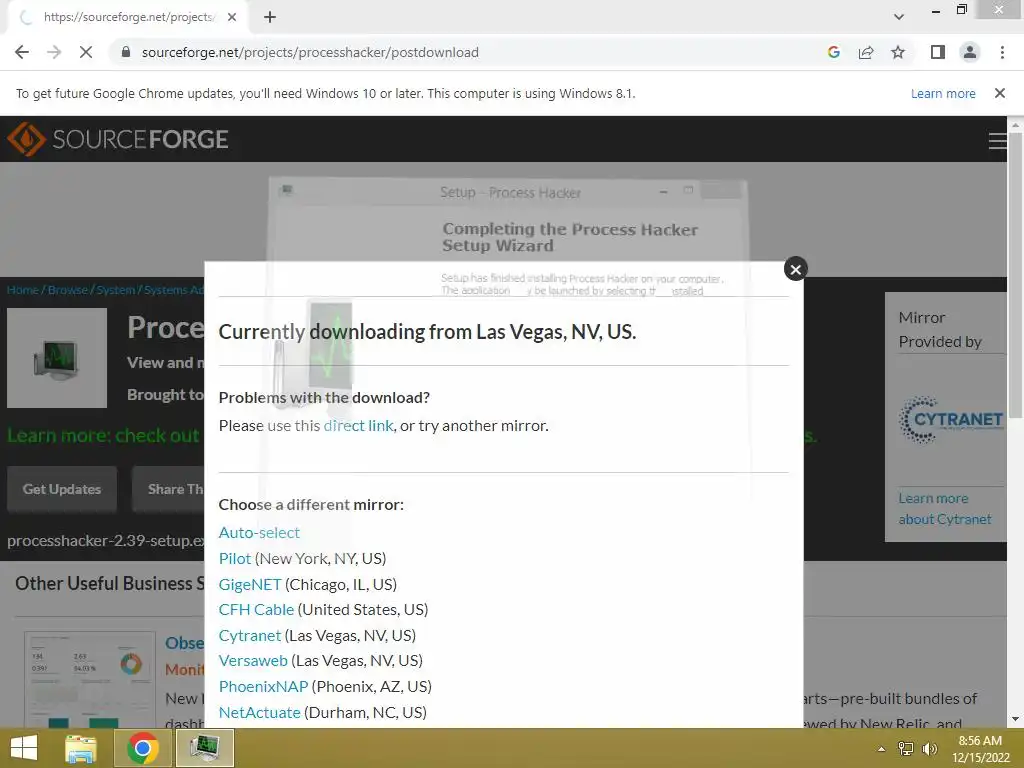Open the System breadcrumb link
Viewport: 1024px width, 768px height.
click(116, 290)
